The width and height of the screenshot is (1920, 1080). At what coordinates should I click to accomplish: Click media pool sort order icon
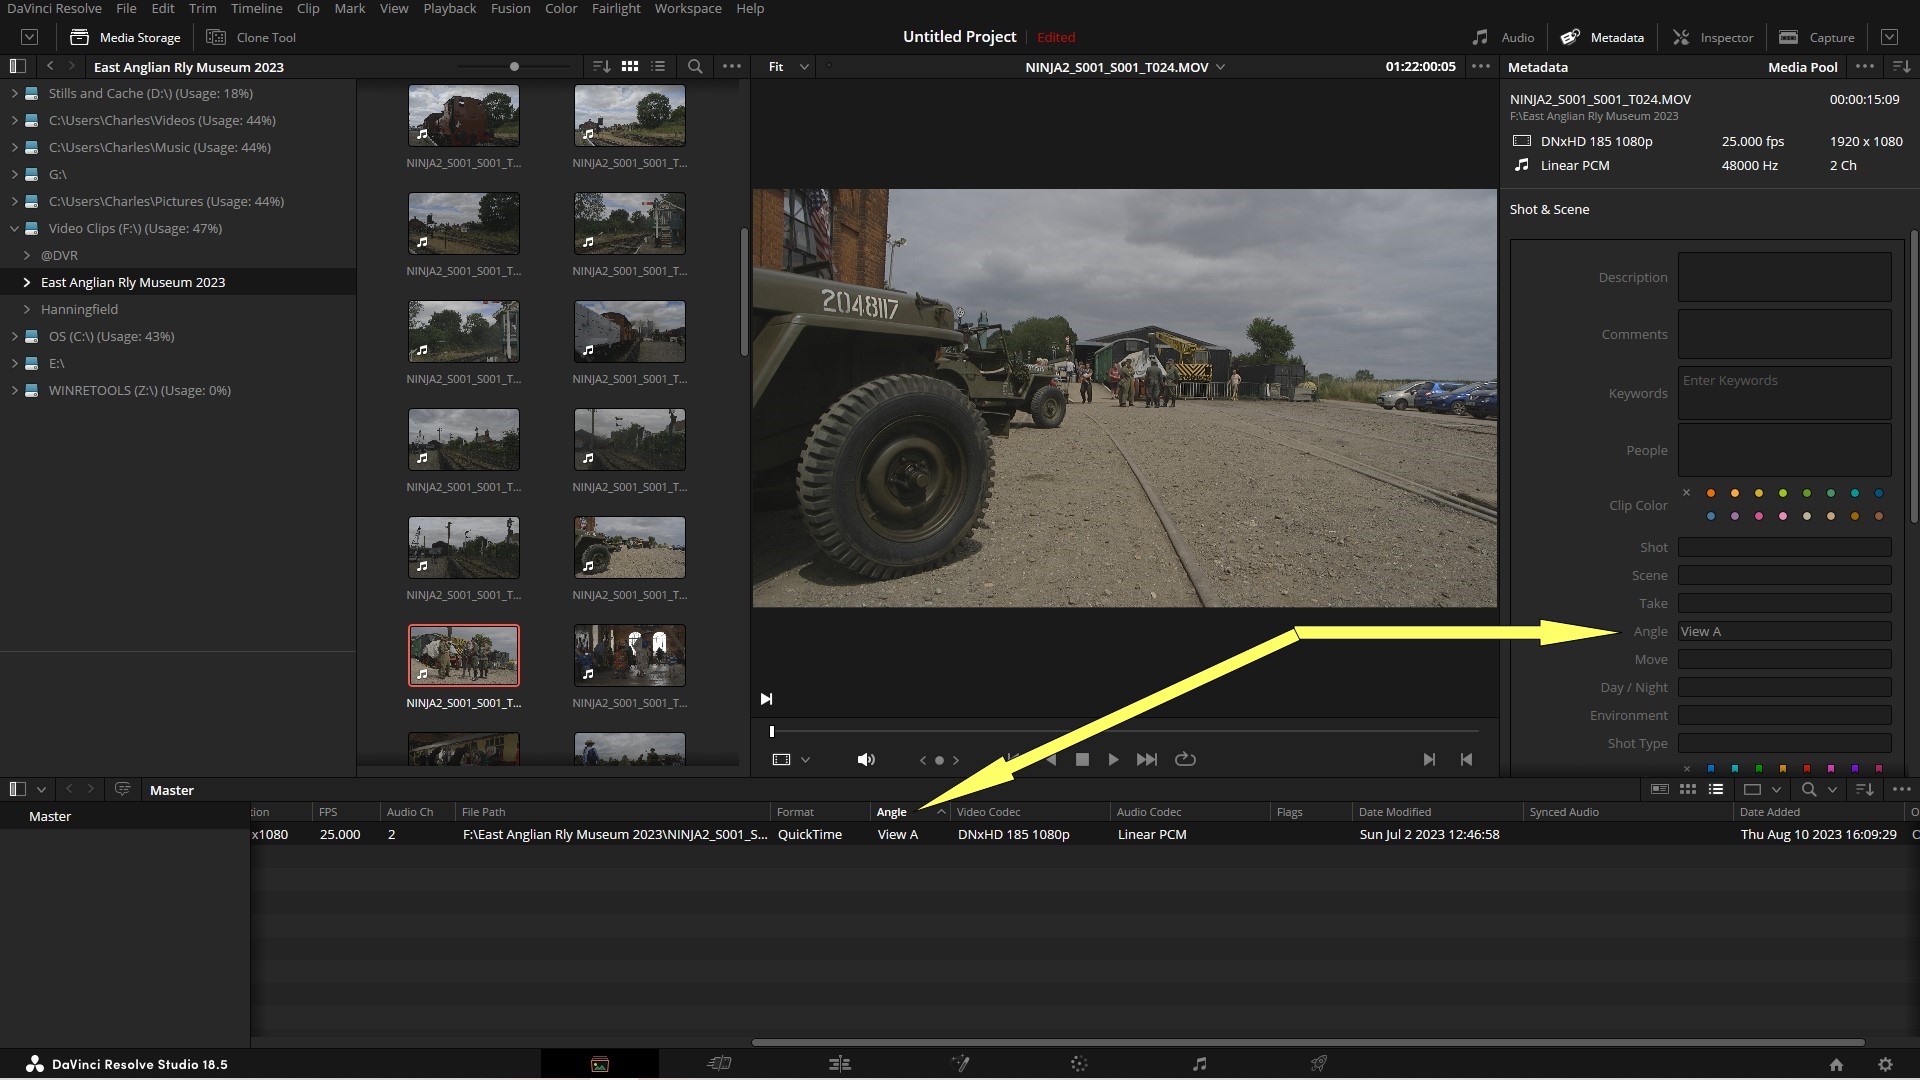[x=1865, y=789]
